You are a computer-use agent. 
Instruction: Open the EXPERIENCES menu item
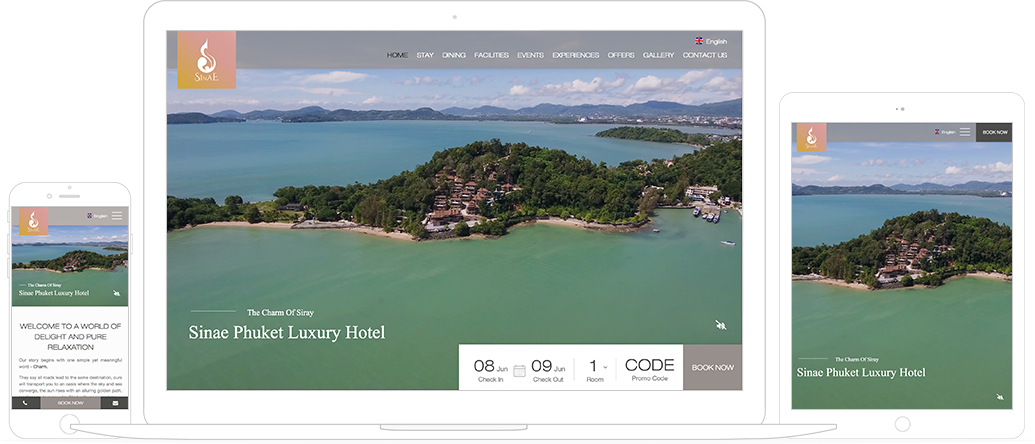click(x=576, y=55)
